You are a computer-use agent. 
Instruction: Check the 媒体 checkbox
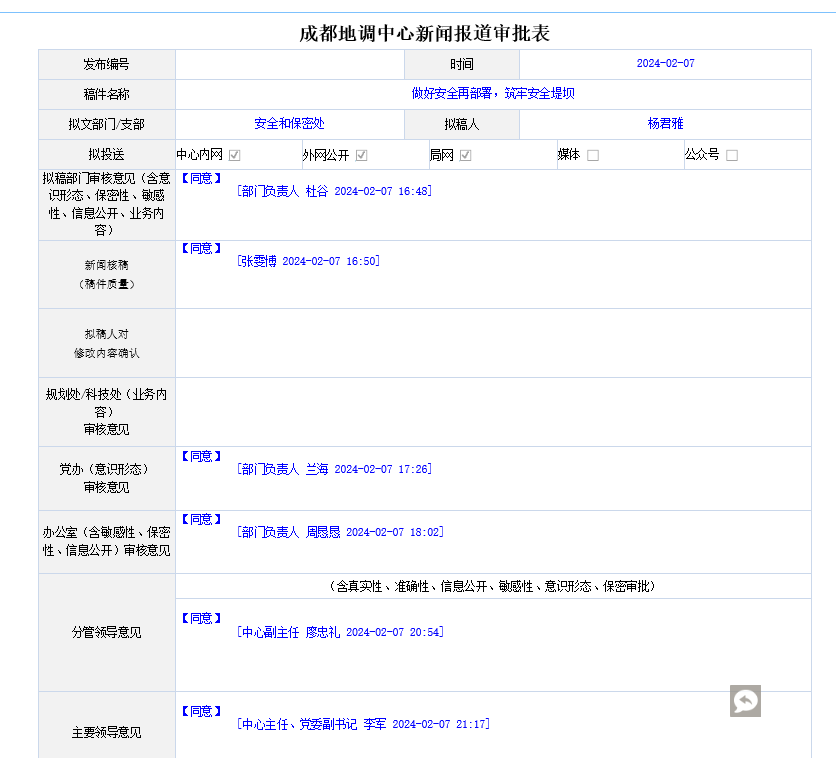click(593, 155)
